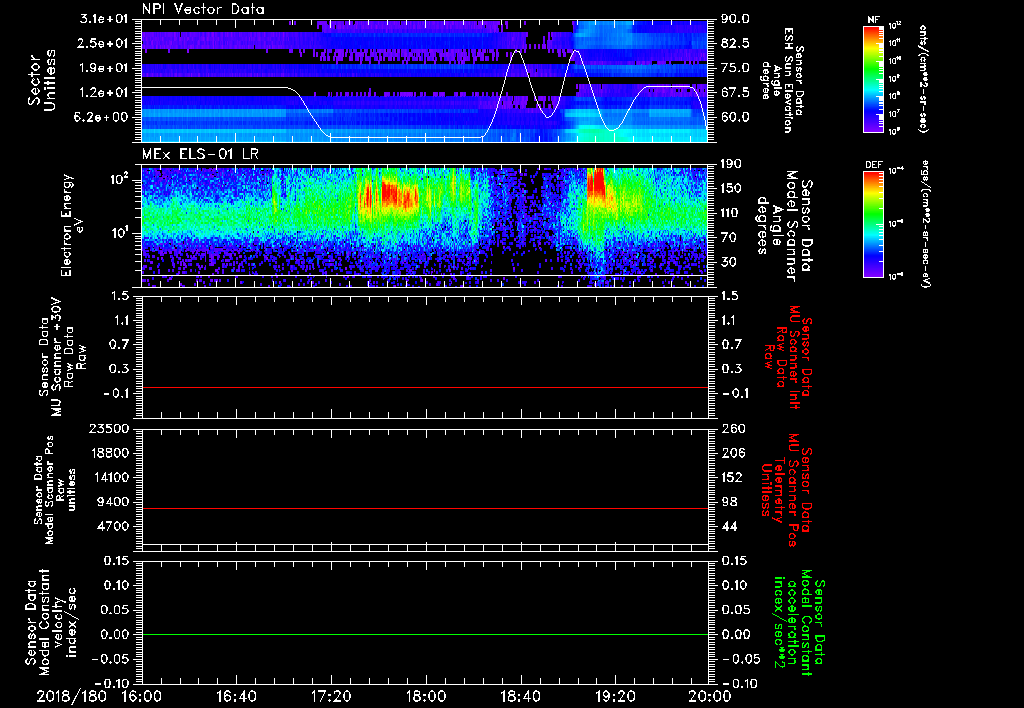Click the 152 telemetry tick label
The image size is (1024, 708).
[x=732, y=477]
